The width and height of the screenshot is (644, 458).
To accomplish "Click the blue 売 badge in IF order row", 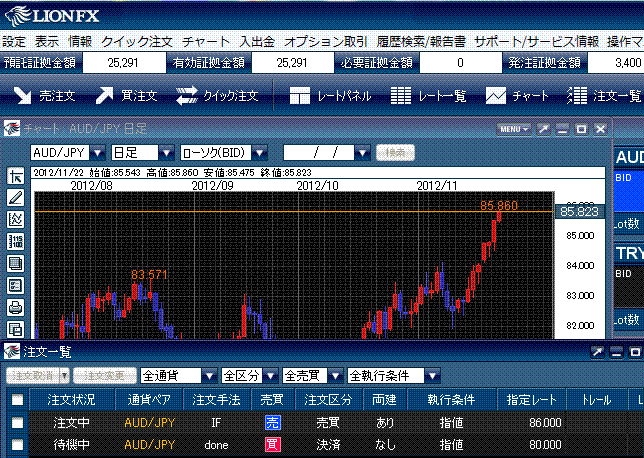I will tap(273, 422).
